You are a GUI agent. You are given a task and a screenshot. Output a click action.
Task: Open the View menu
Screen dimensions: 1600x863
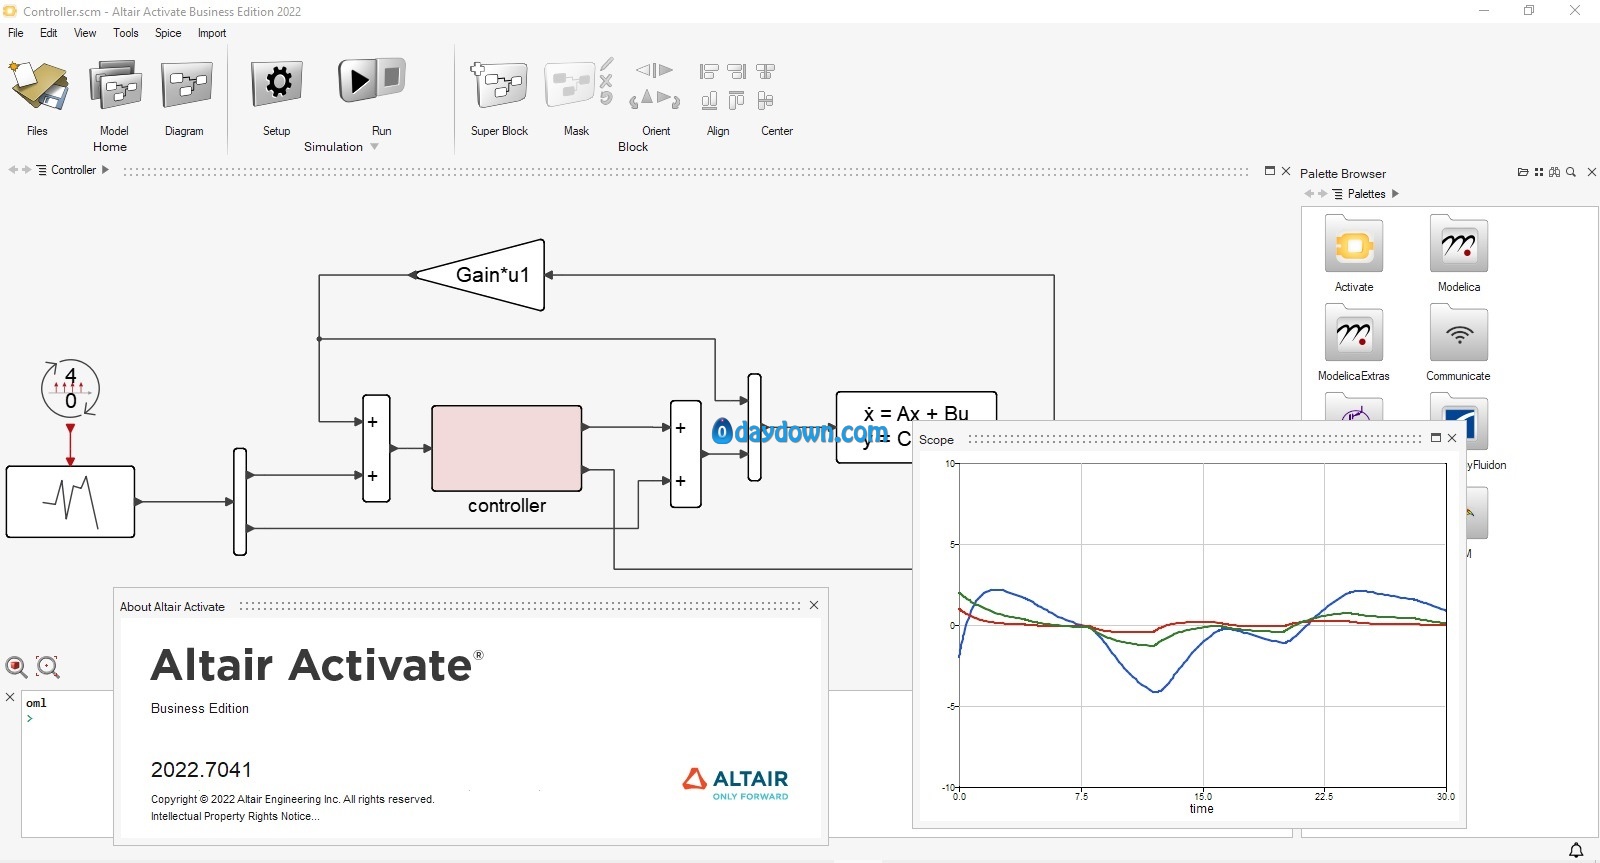click(x=85, y=33)
